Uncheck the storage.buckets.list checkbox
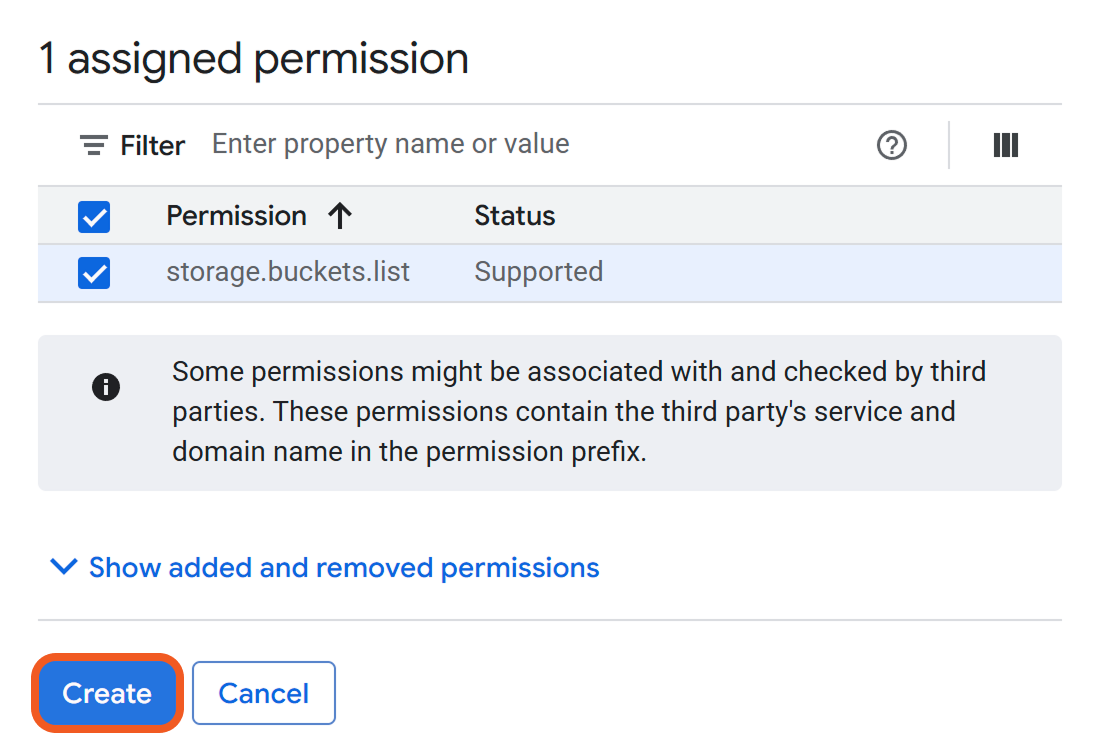 [94, 273]
